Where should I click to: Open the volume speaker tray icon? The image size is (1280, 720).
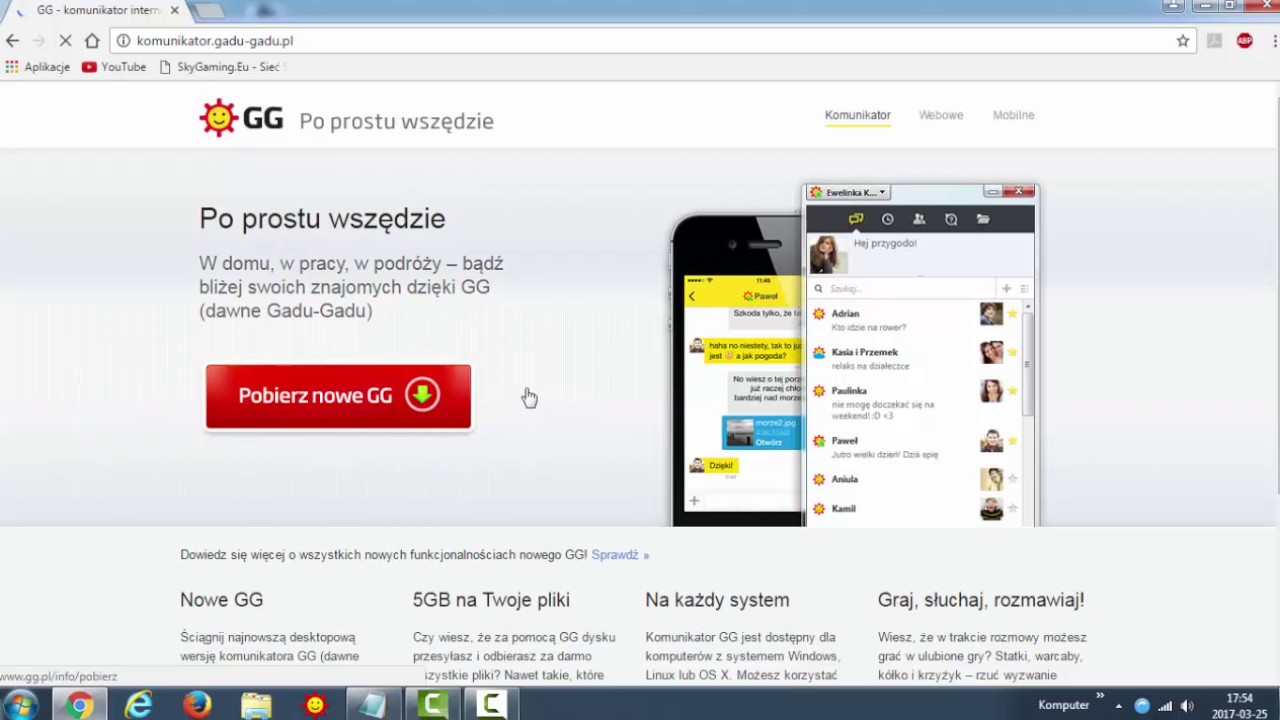tap(1187, 706)
